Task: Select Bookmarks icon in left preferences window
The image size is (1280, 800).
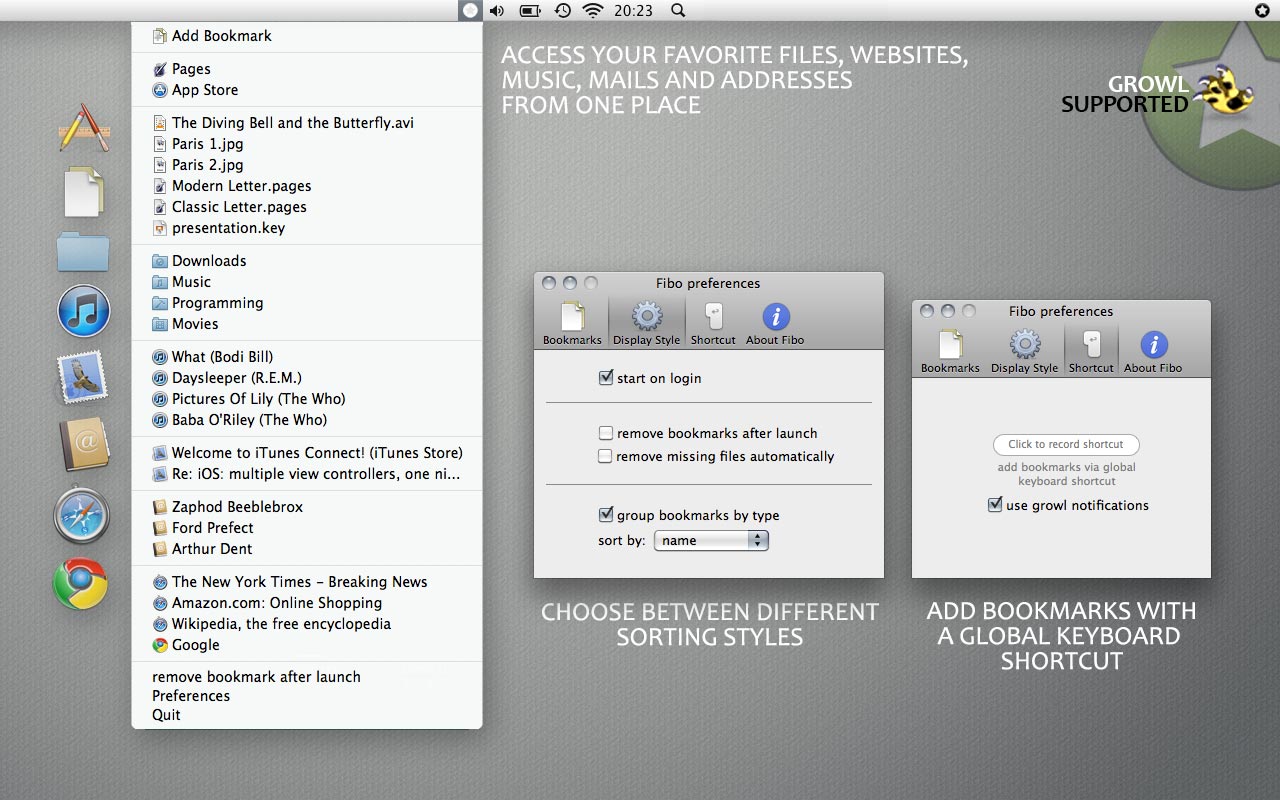Action: pyautogui.click(x=572, y=323)
